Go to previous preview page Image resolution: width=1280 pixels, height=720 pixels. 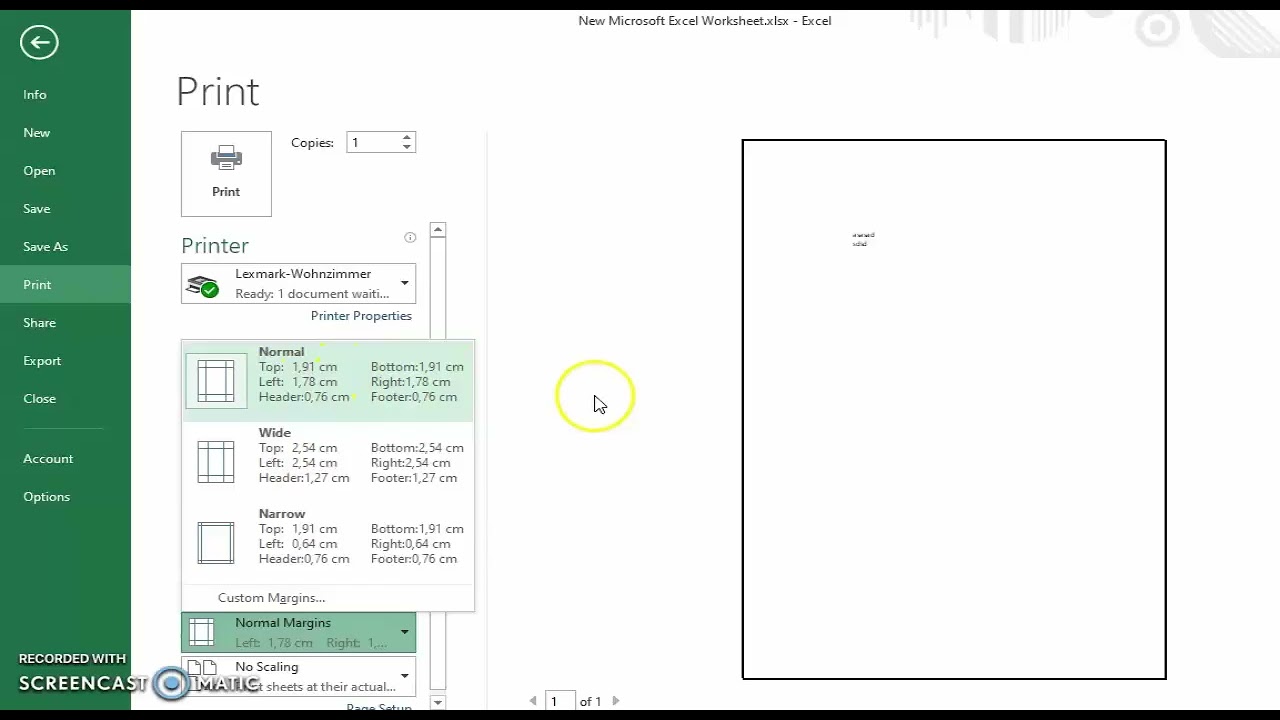pyautogui.click(x=533, y=701)
